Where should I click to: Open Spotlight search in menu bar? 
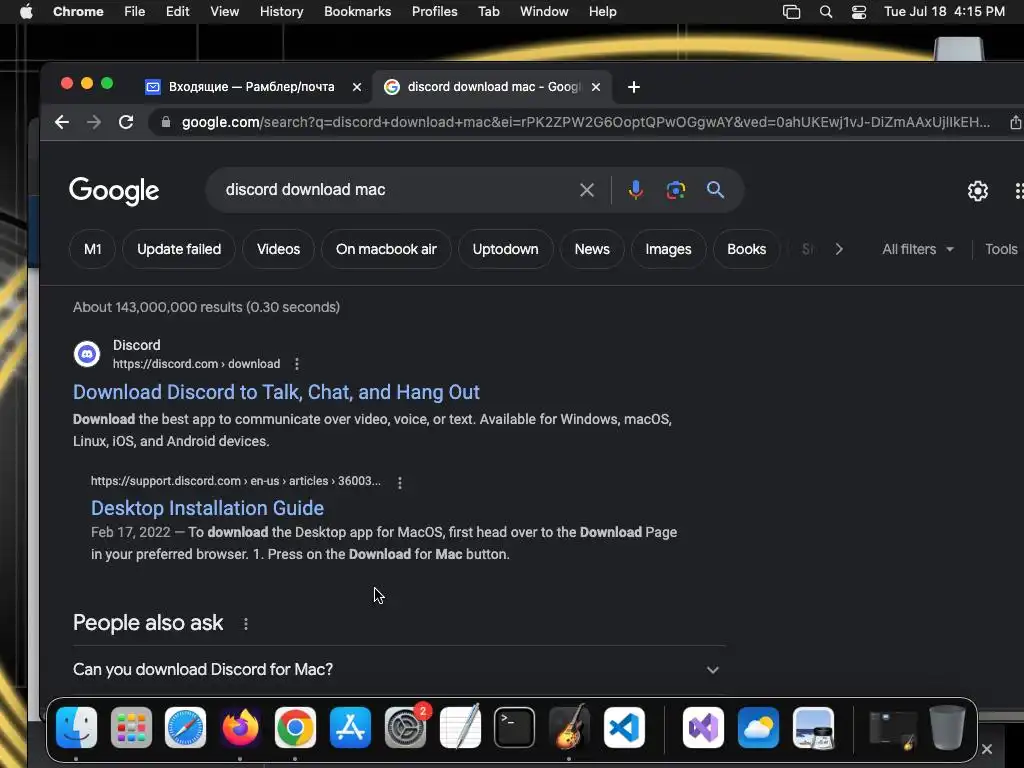826,12
